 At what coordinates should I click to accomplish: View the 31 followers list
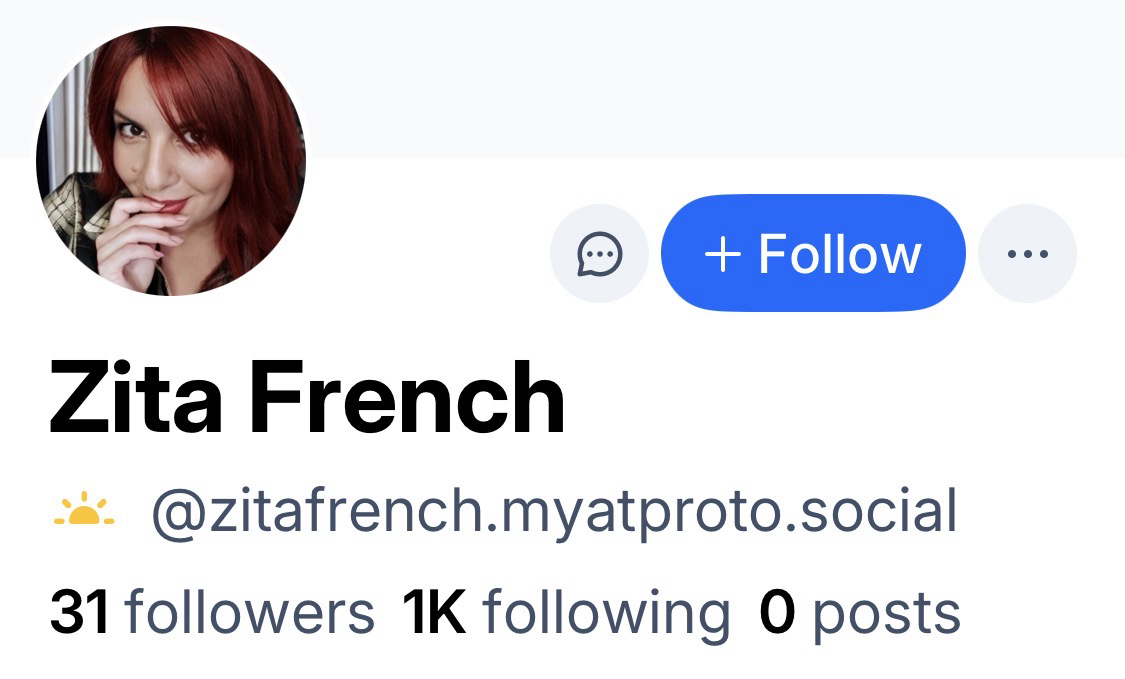click(212, 612)
